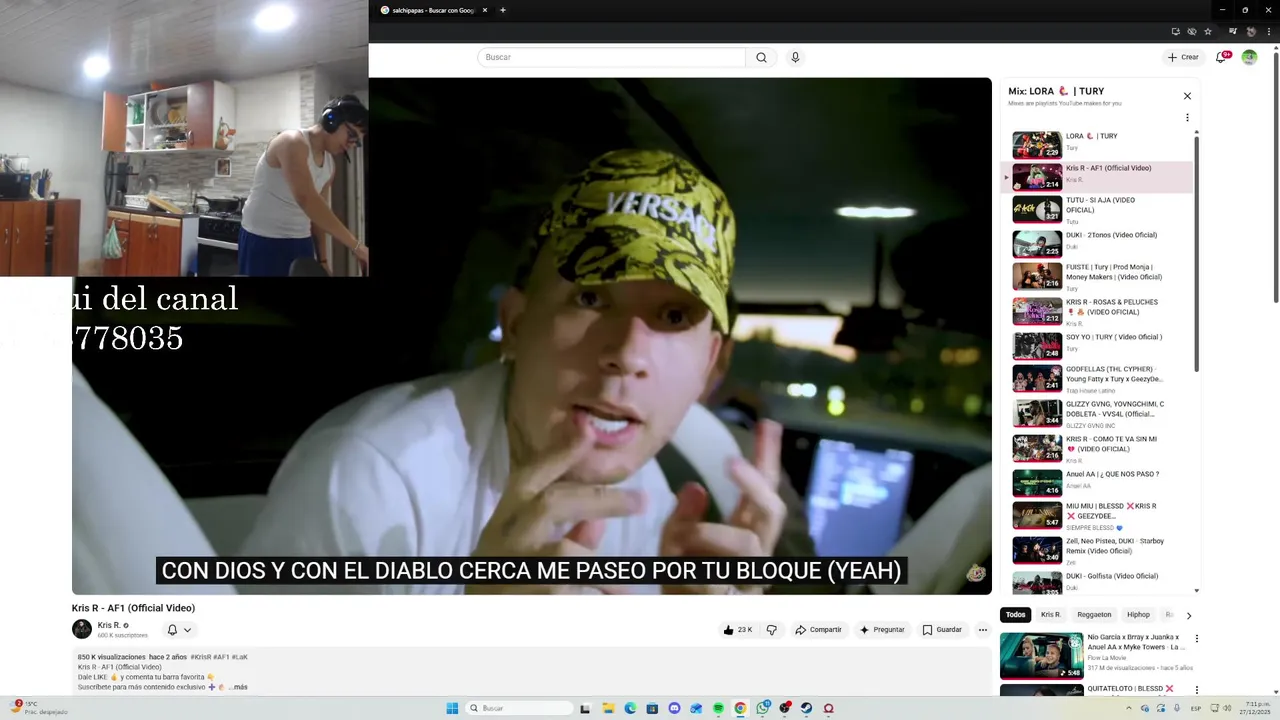Select the Reggaeton filter chip
Viewport: 1280px width, 720px height.
pos(1094,615)
